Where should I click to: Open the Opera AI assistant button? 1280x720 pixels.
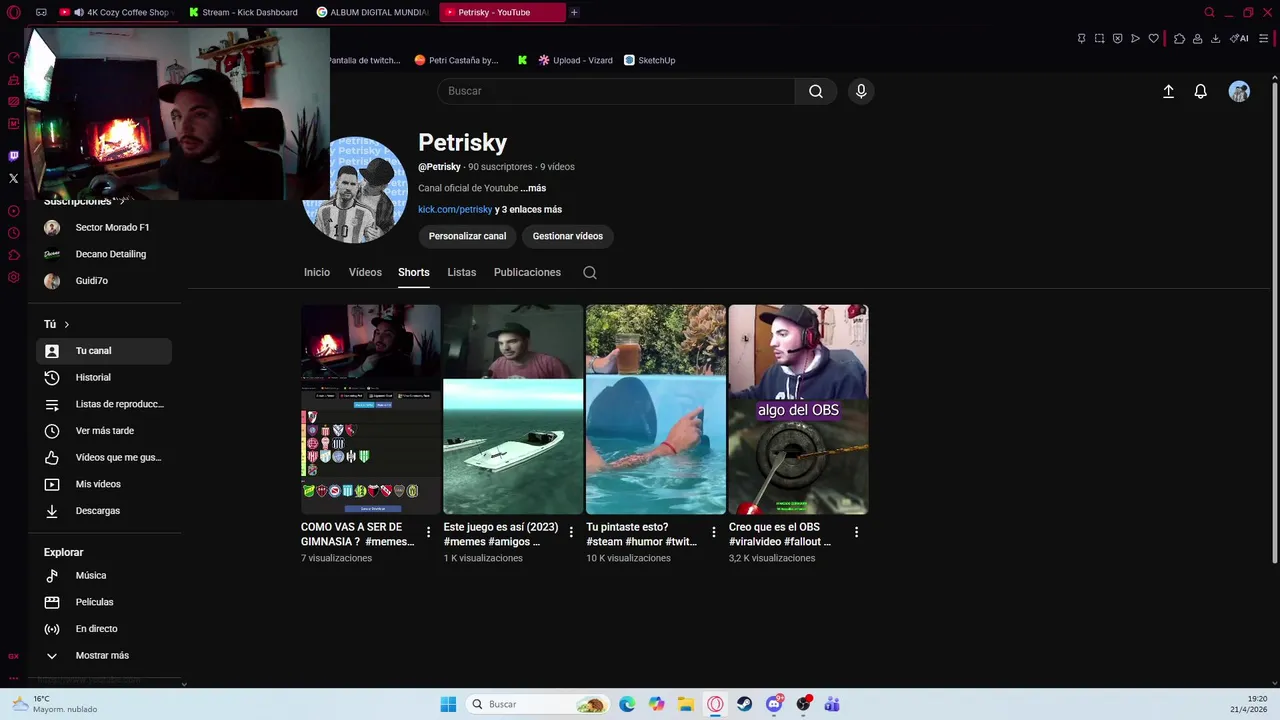(x=1239, y=39)
